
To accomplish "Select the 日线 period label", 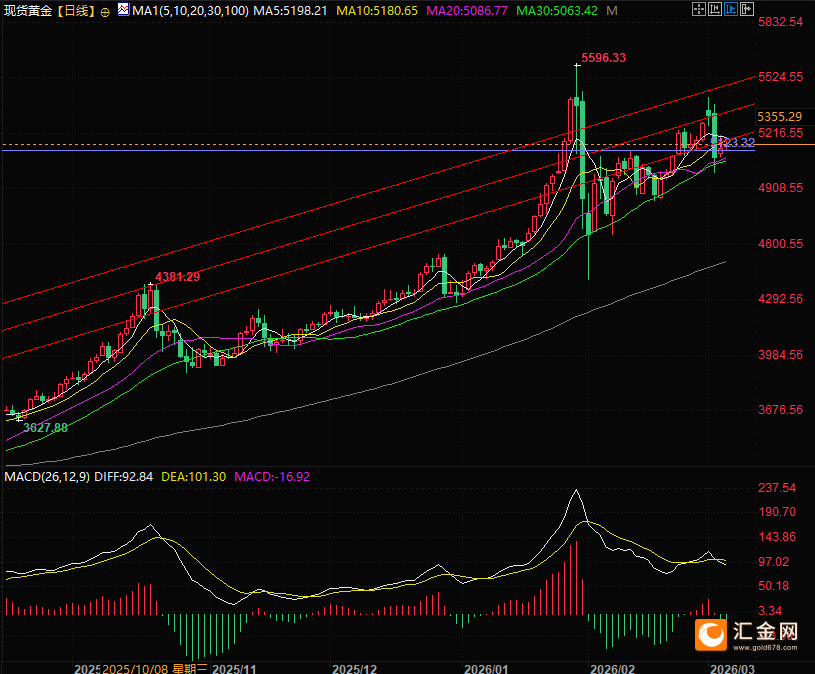I will (x=76, y=10).
